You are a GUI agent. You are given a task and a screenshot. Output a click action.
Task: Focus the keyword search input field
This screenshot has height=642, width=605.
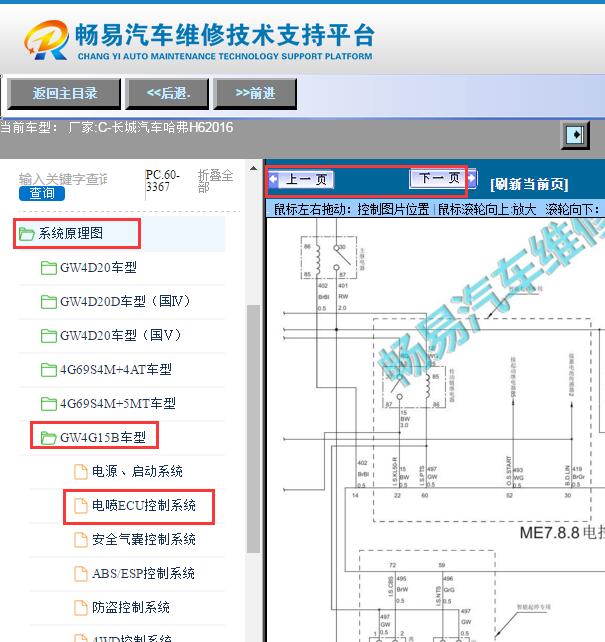point(63,179)
